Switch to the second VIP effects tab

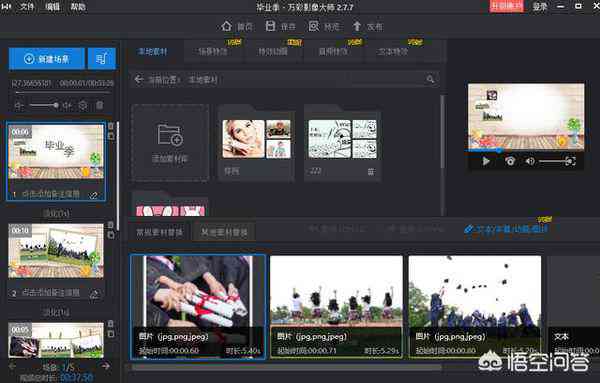(213, 52)
